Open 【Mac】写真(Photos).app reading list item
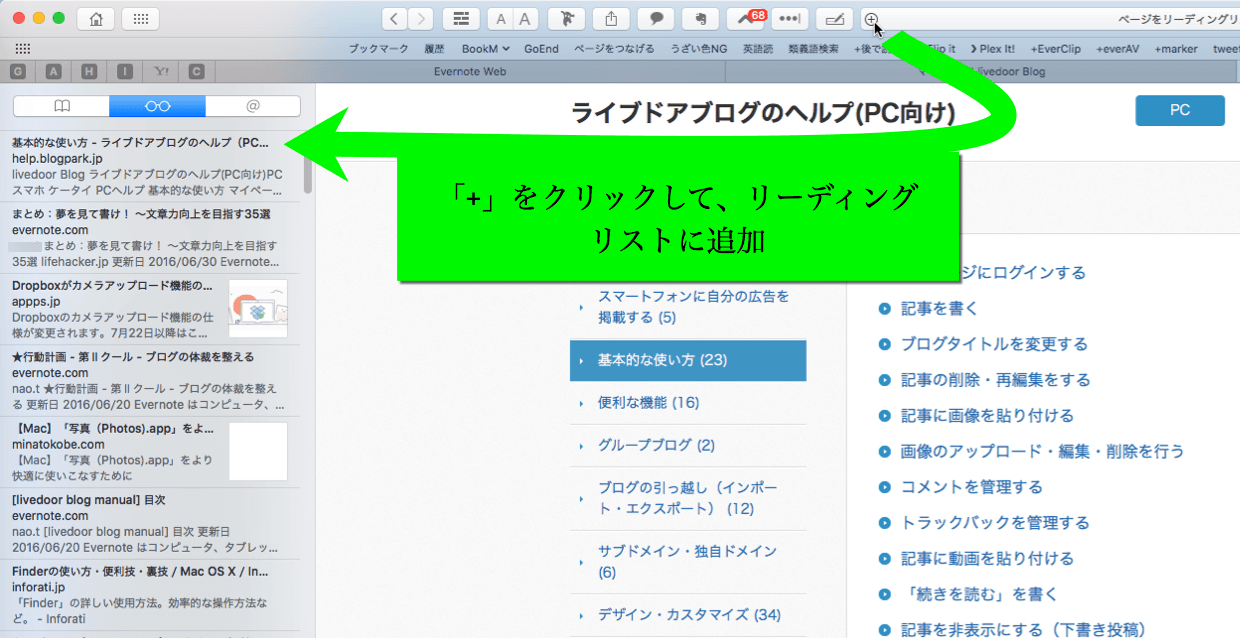 click(x=150, y=450)
